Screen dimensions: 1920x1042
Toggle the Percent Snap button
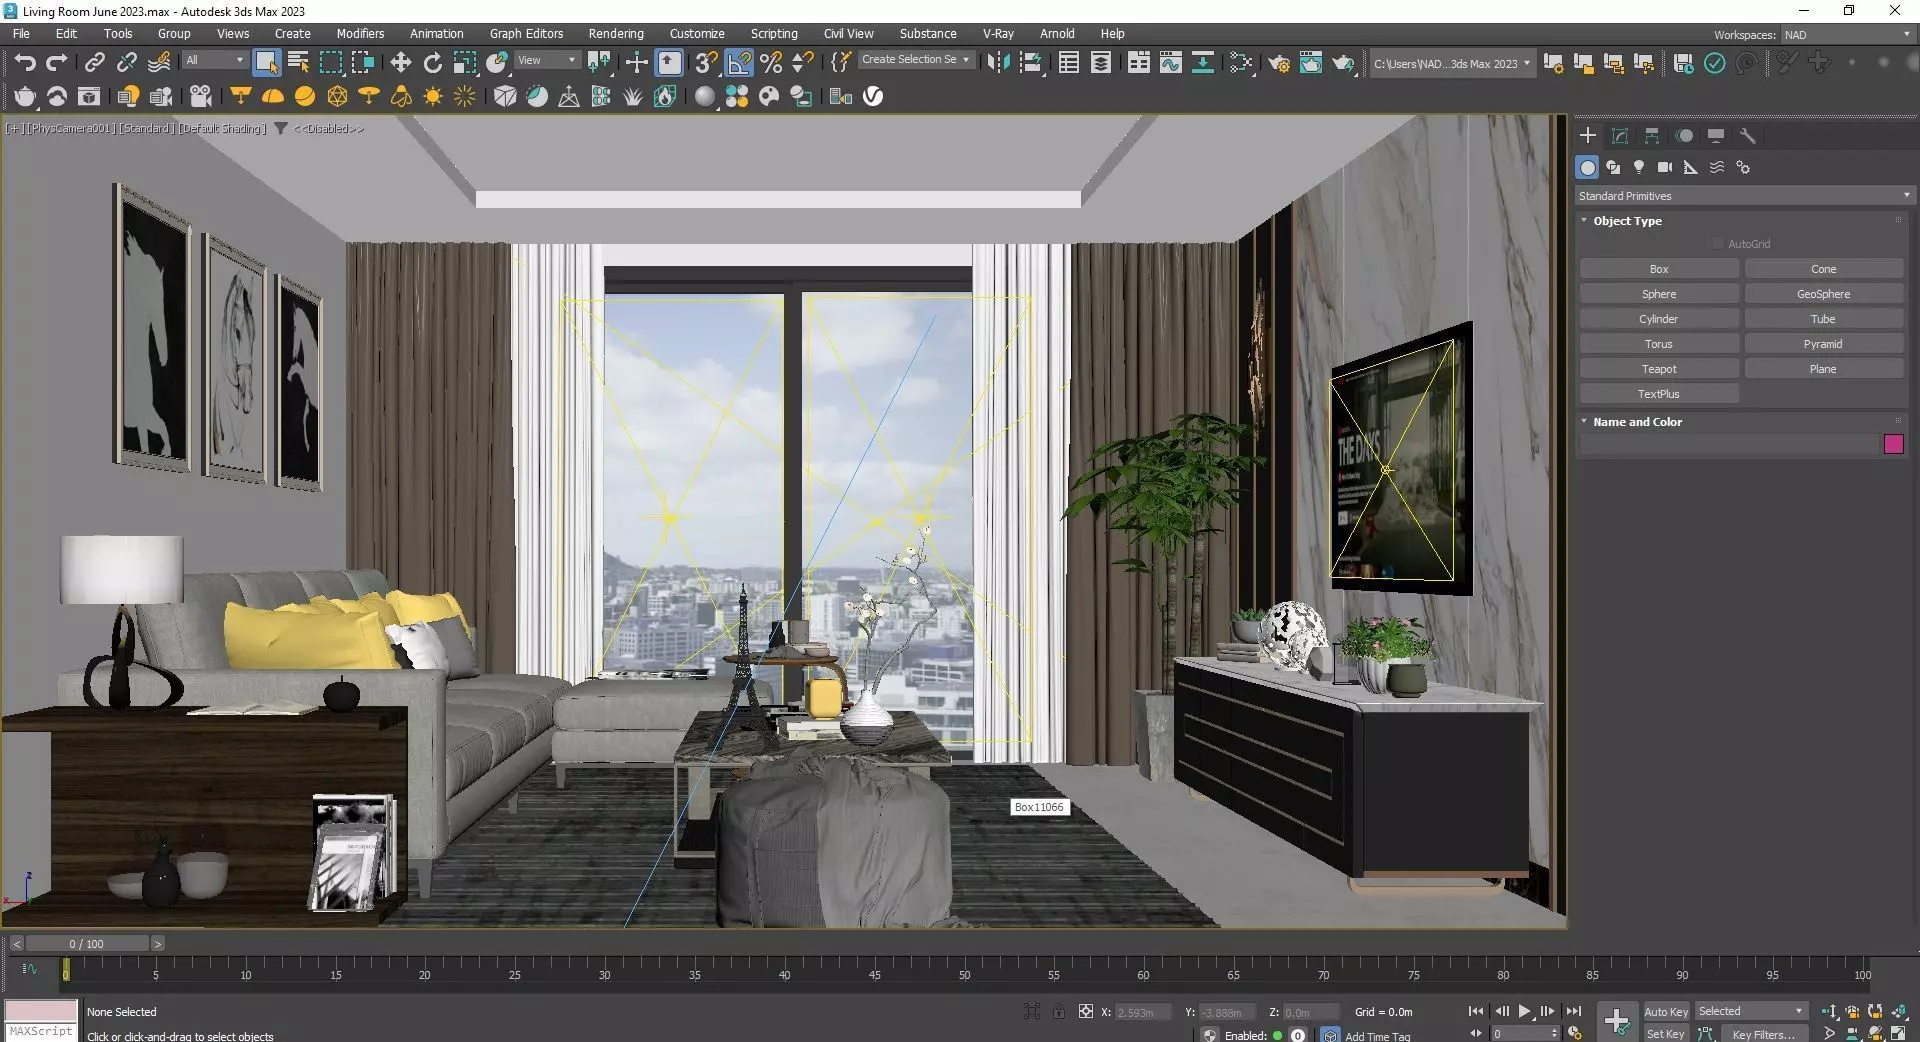click(771, 63)
